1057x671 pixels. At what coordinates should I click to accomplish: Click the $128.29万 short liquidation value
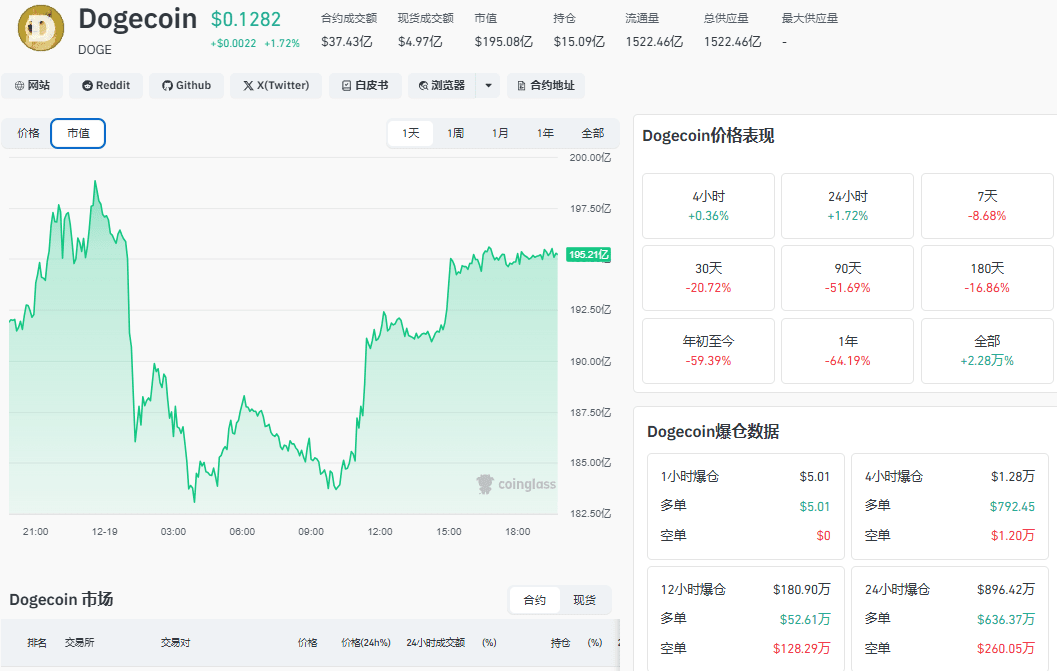802,649
